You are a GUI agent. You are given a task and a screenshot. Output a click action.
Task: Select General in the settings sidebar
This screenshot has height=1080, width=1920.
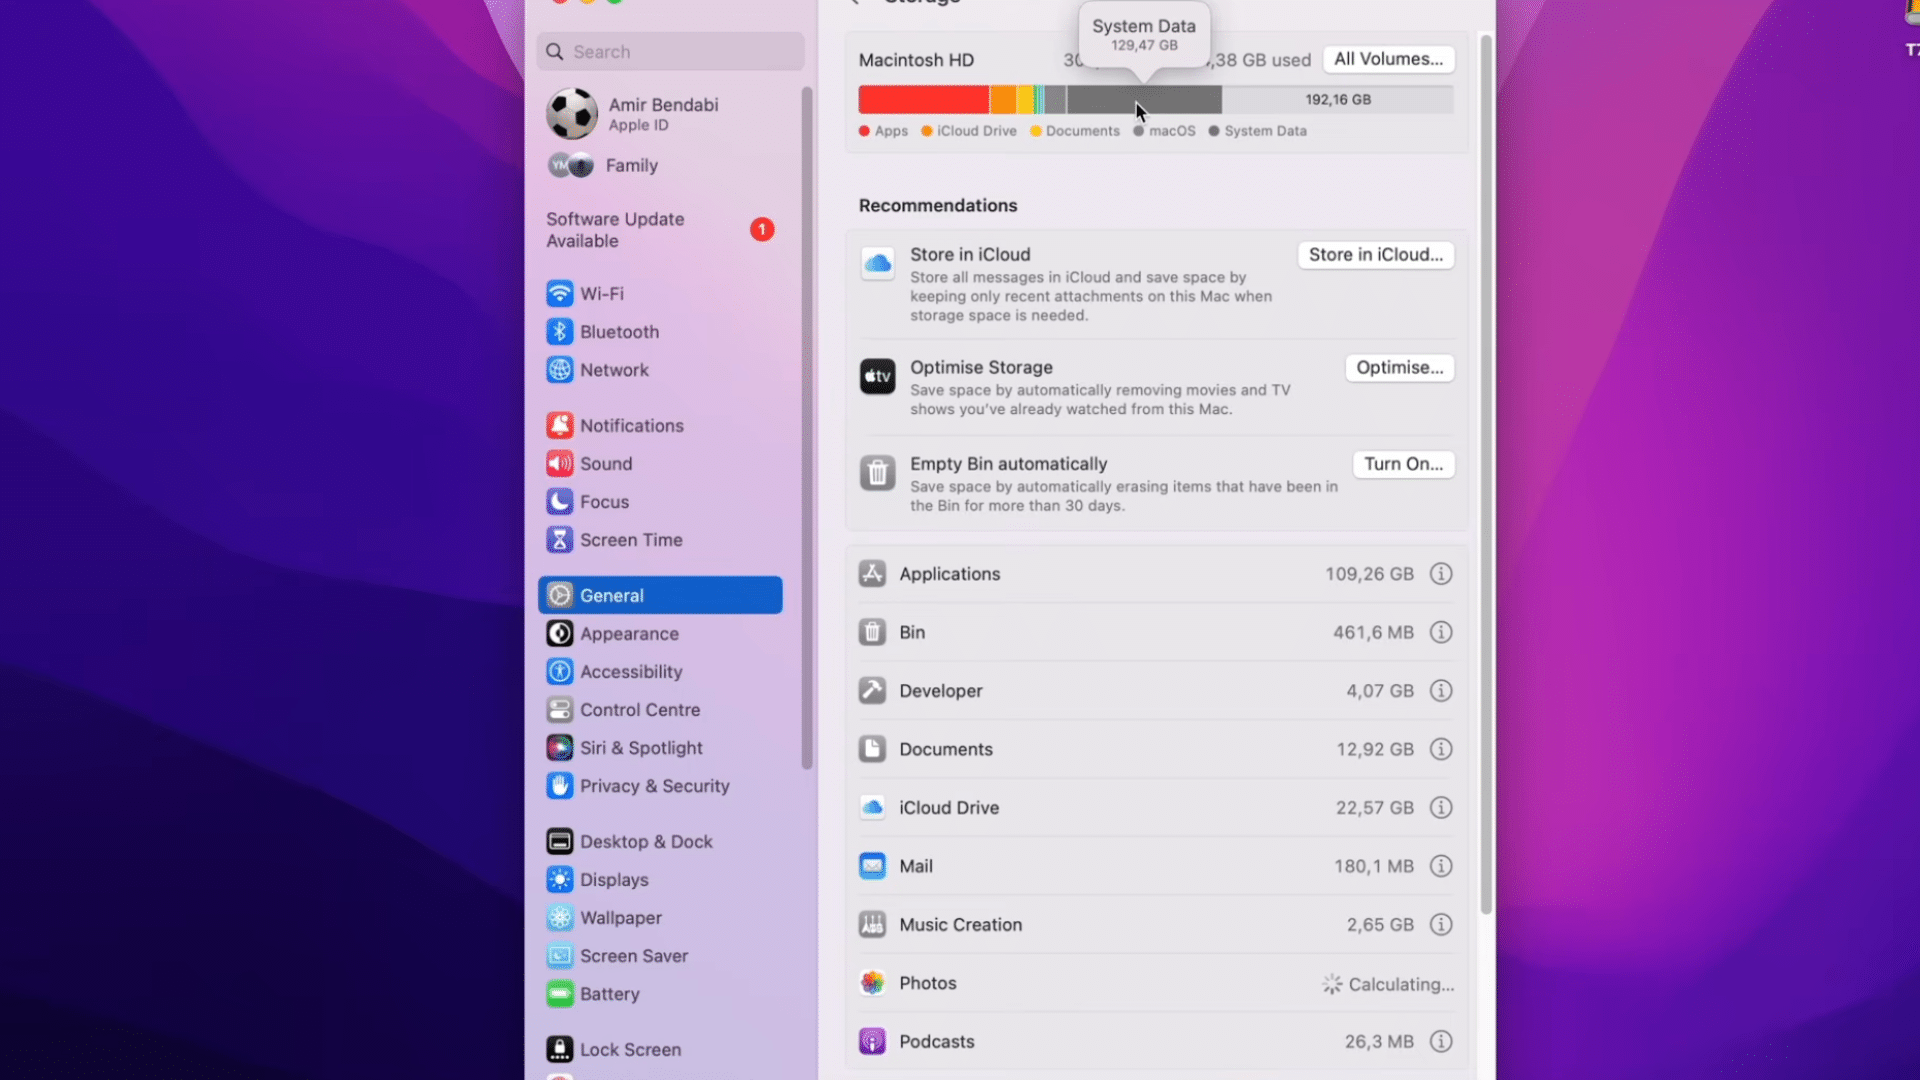(660, 595)
